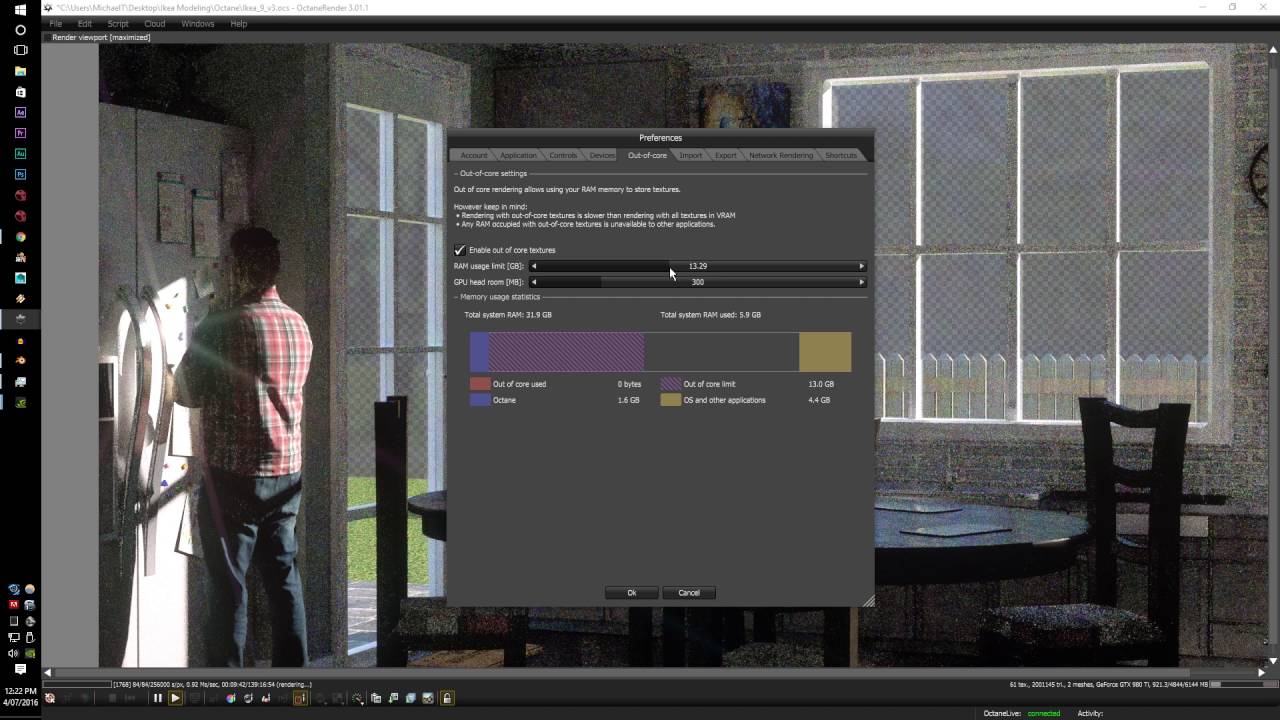The image size is (1280, 720).
Task: Switch to the Shortcuts tab
Action: pyautogui.click(x=841, y=155)
